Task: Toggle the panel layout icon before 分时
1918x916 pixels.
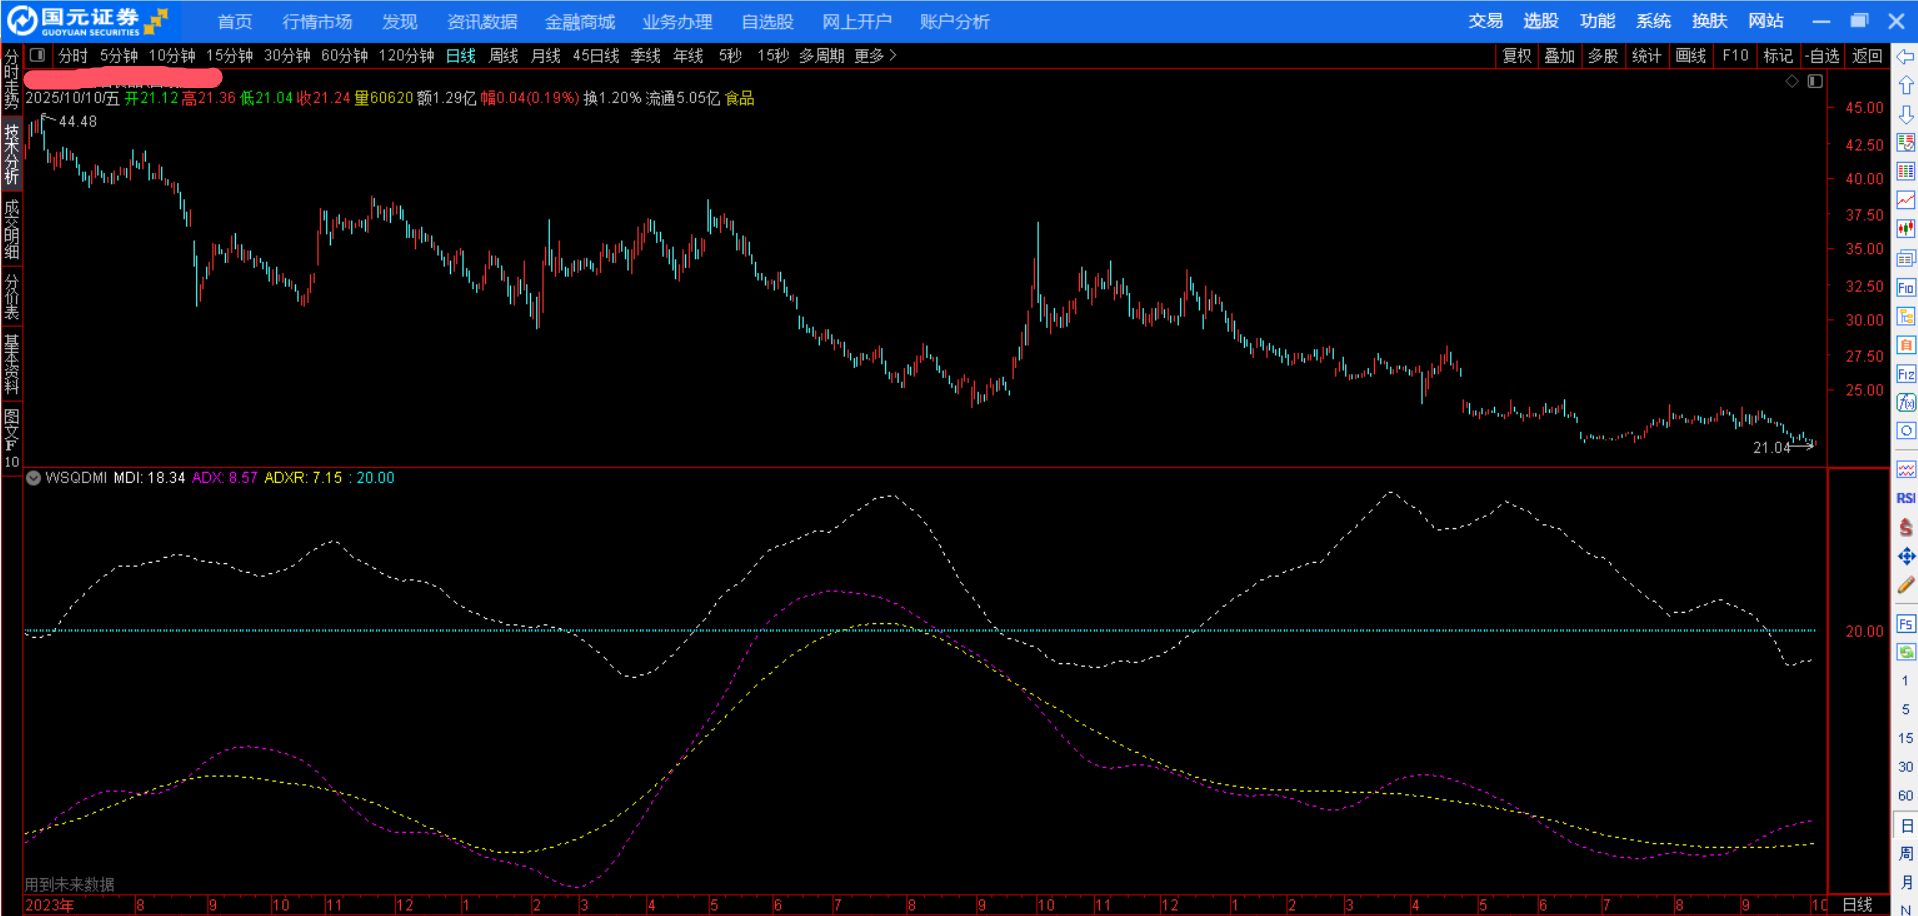Action: 37,56
